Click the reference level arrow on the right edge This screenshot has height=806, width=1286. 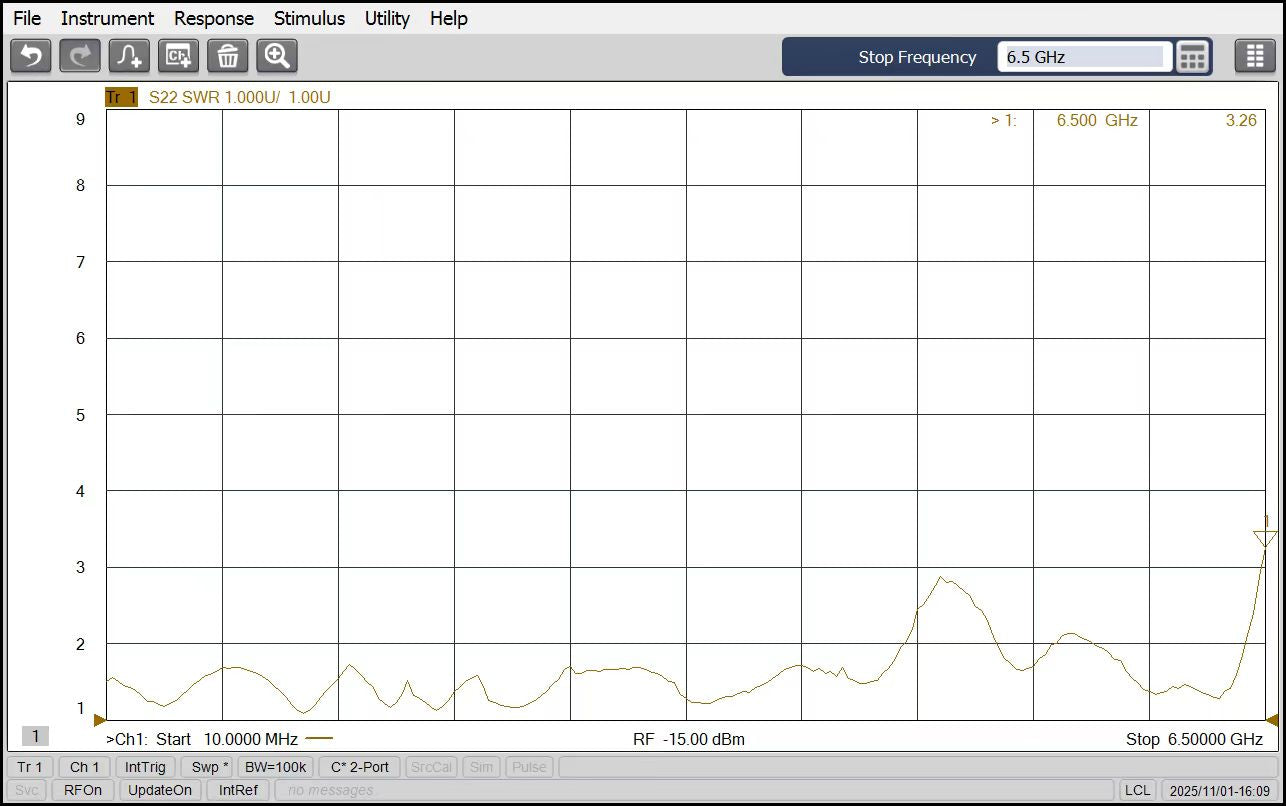click(1272, 719)
